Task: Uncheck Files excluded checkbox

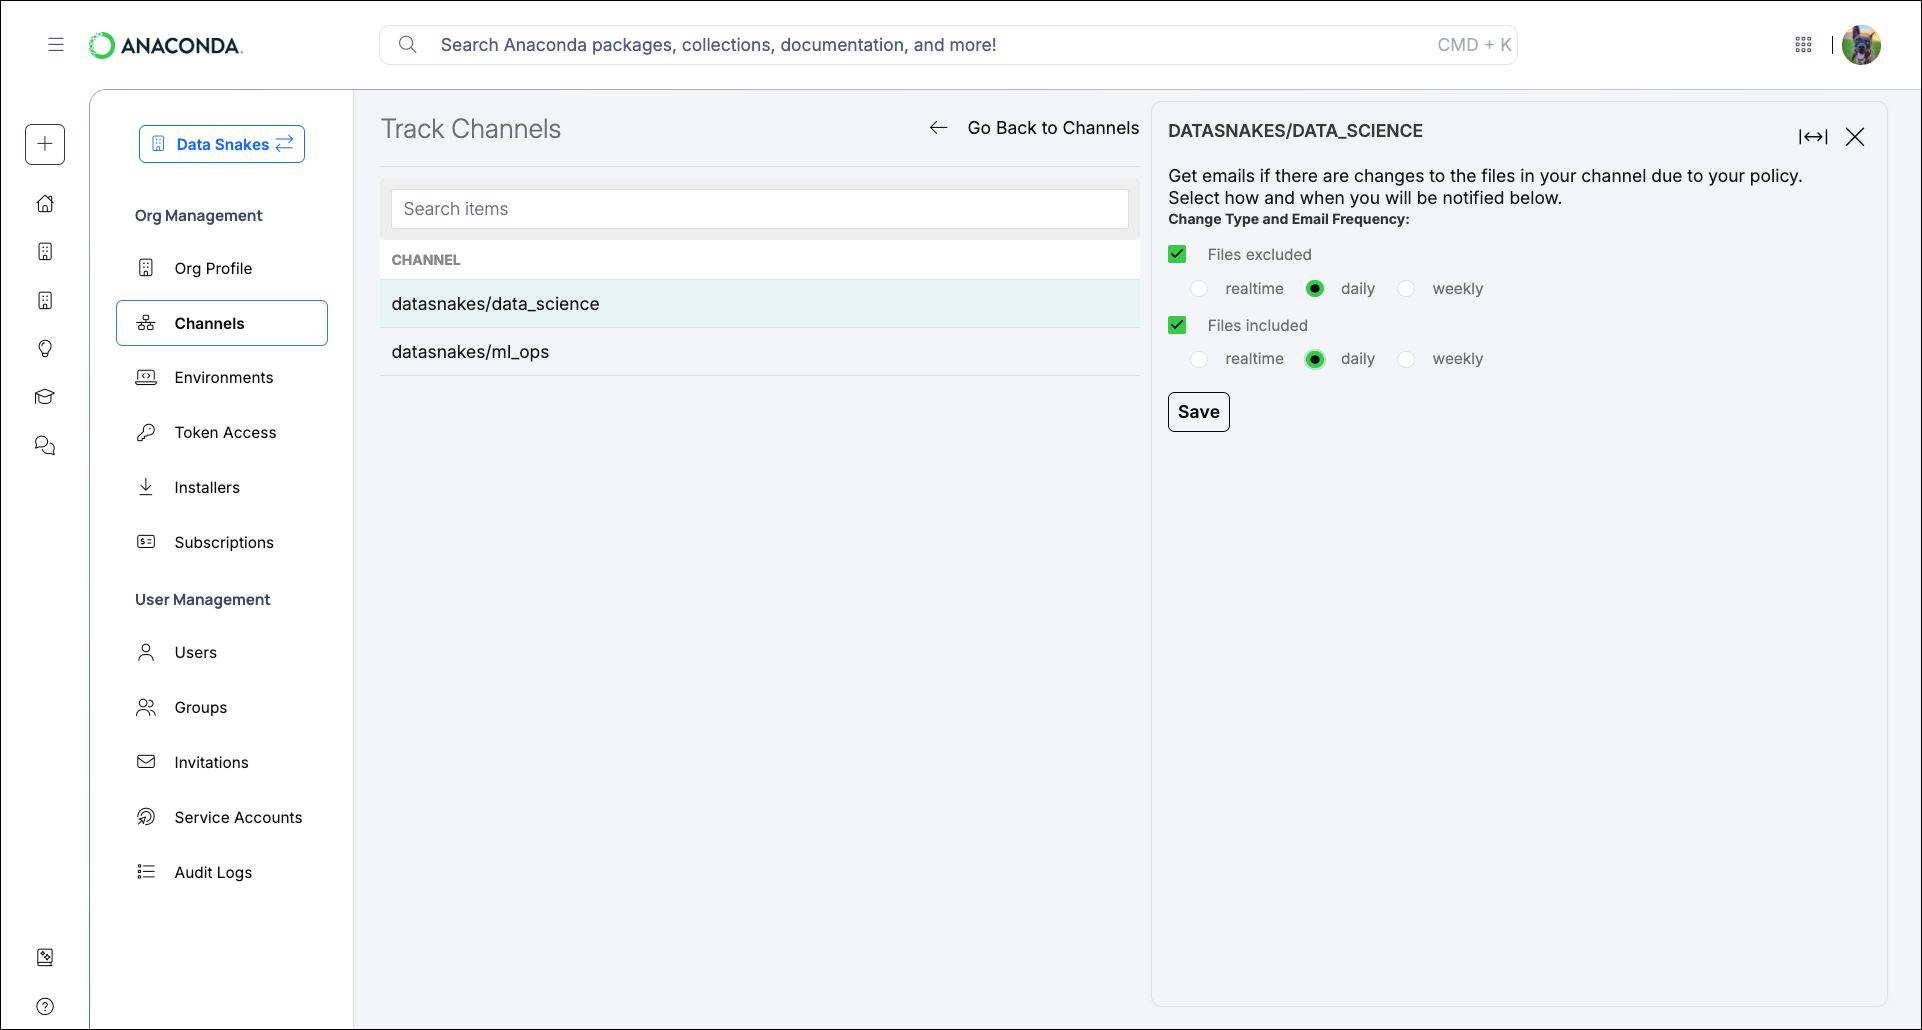Action: pos(1177,254)
